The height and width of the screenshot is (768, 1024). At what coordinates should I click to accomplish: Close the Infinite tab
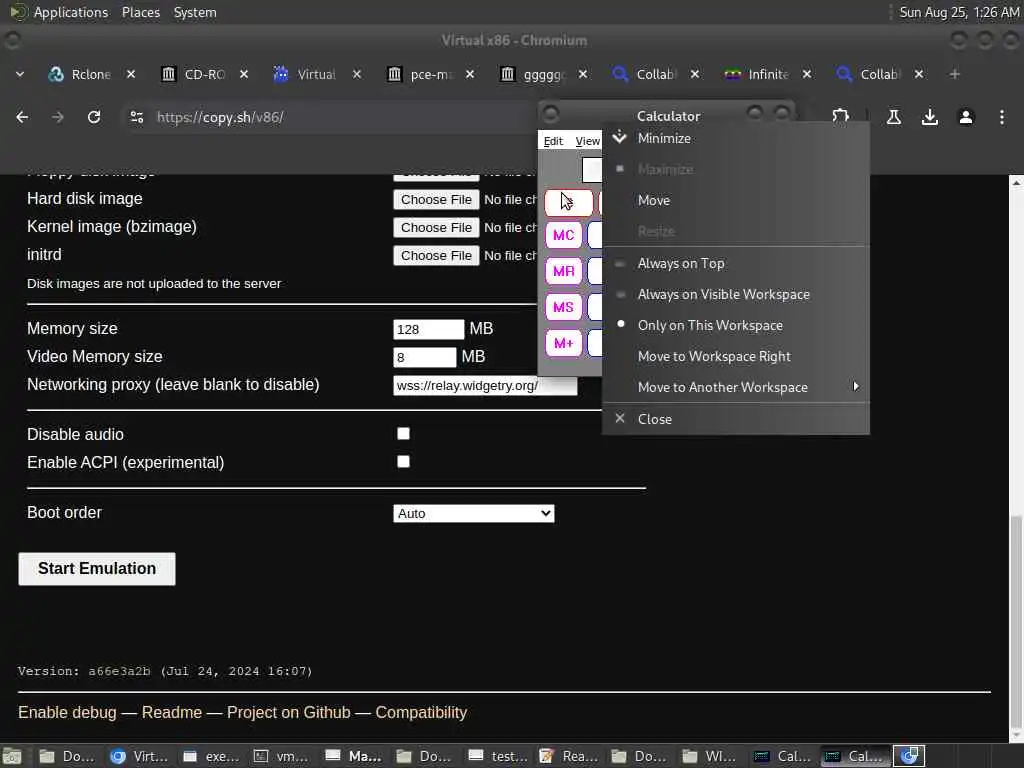[807, 74]
